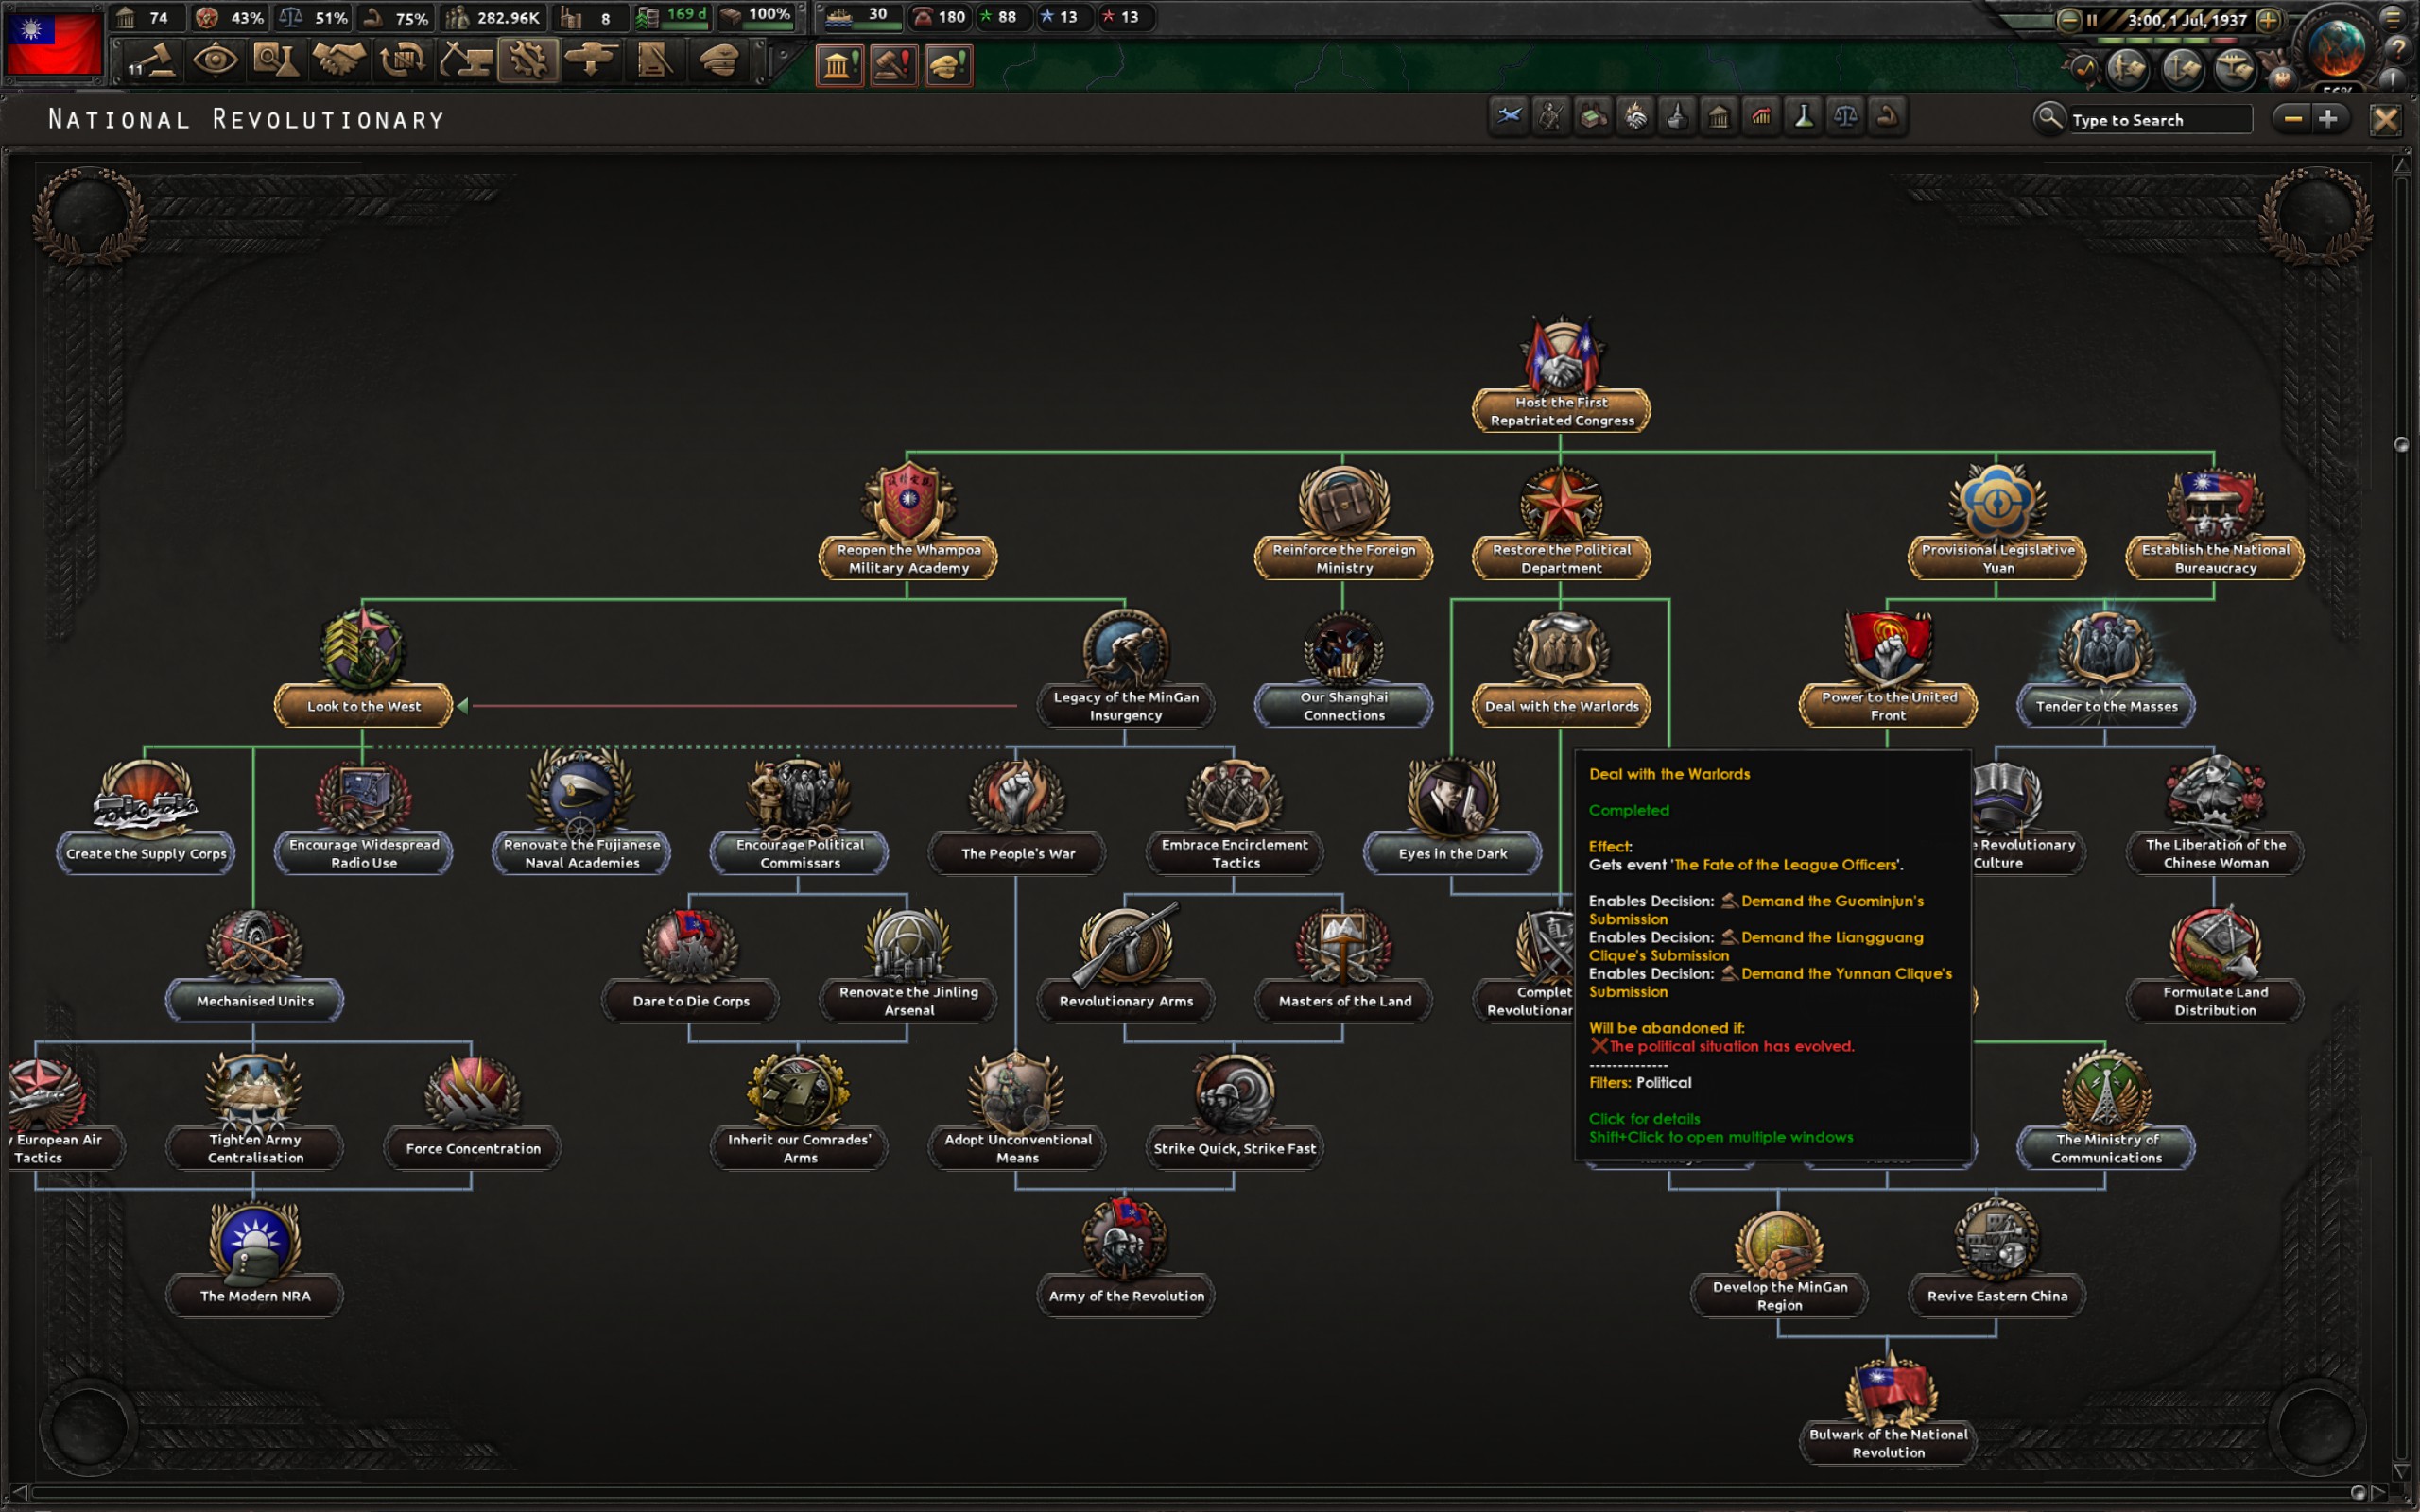Zoom in using the plus button
This screenshot has width=2420, height=1512.
[x=2328, y=118]
